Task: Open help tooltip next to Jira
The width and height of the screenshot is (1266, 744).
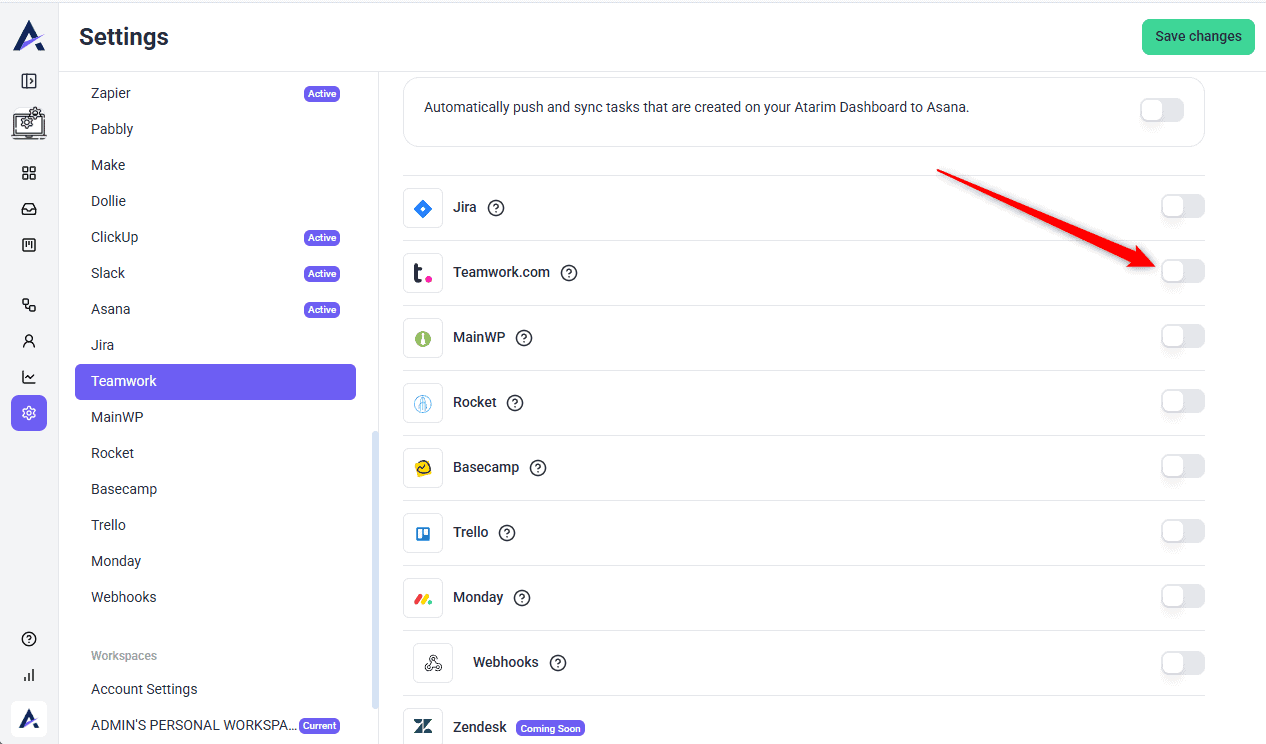Action: [x=496, y=208]
